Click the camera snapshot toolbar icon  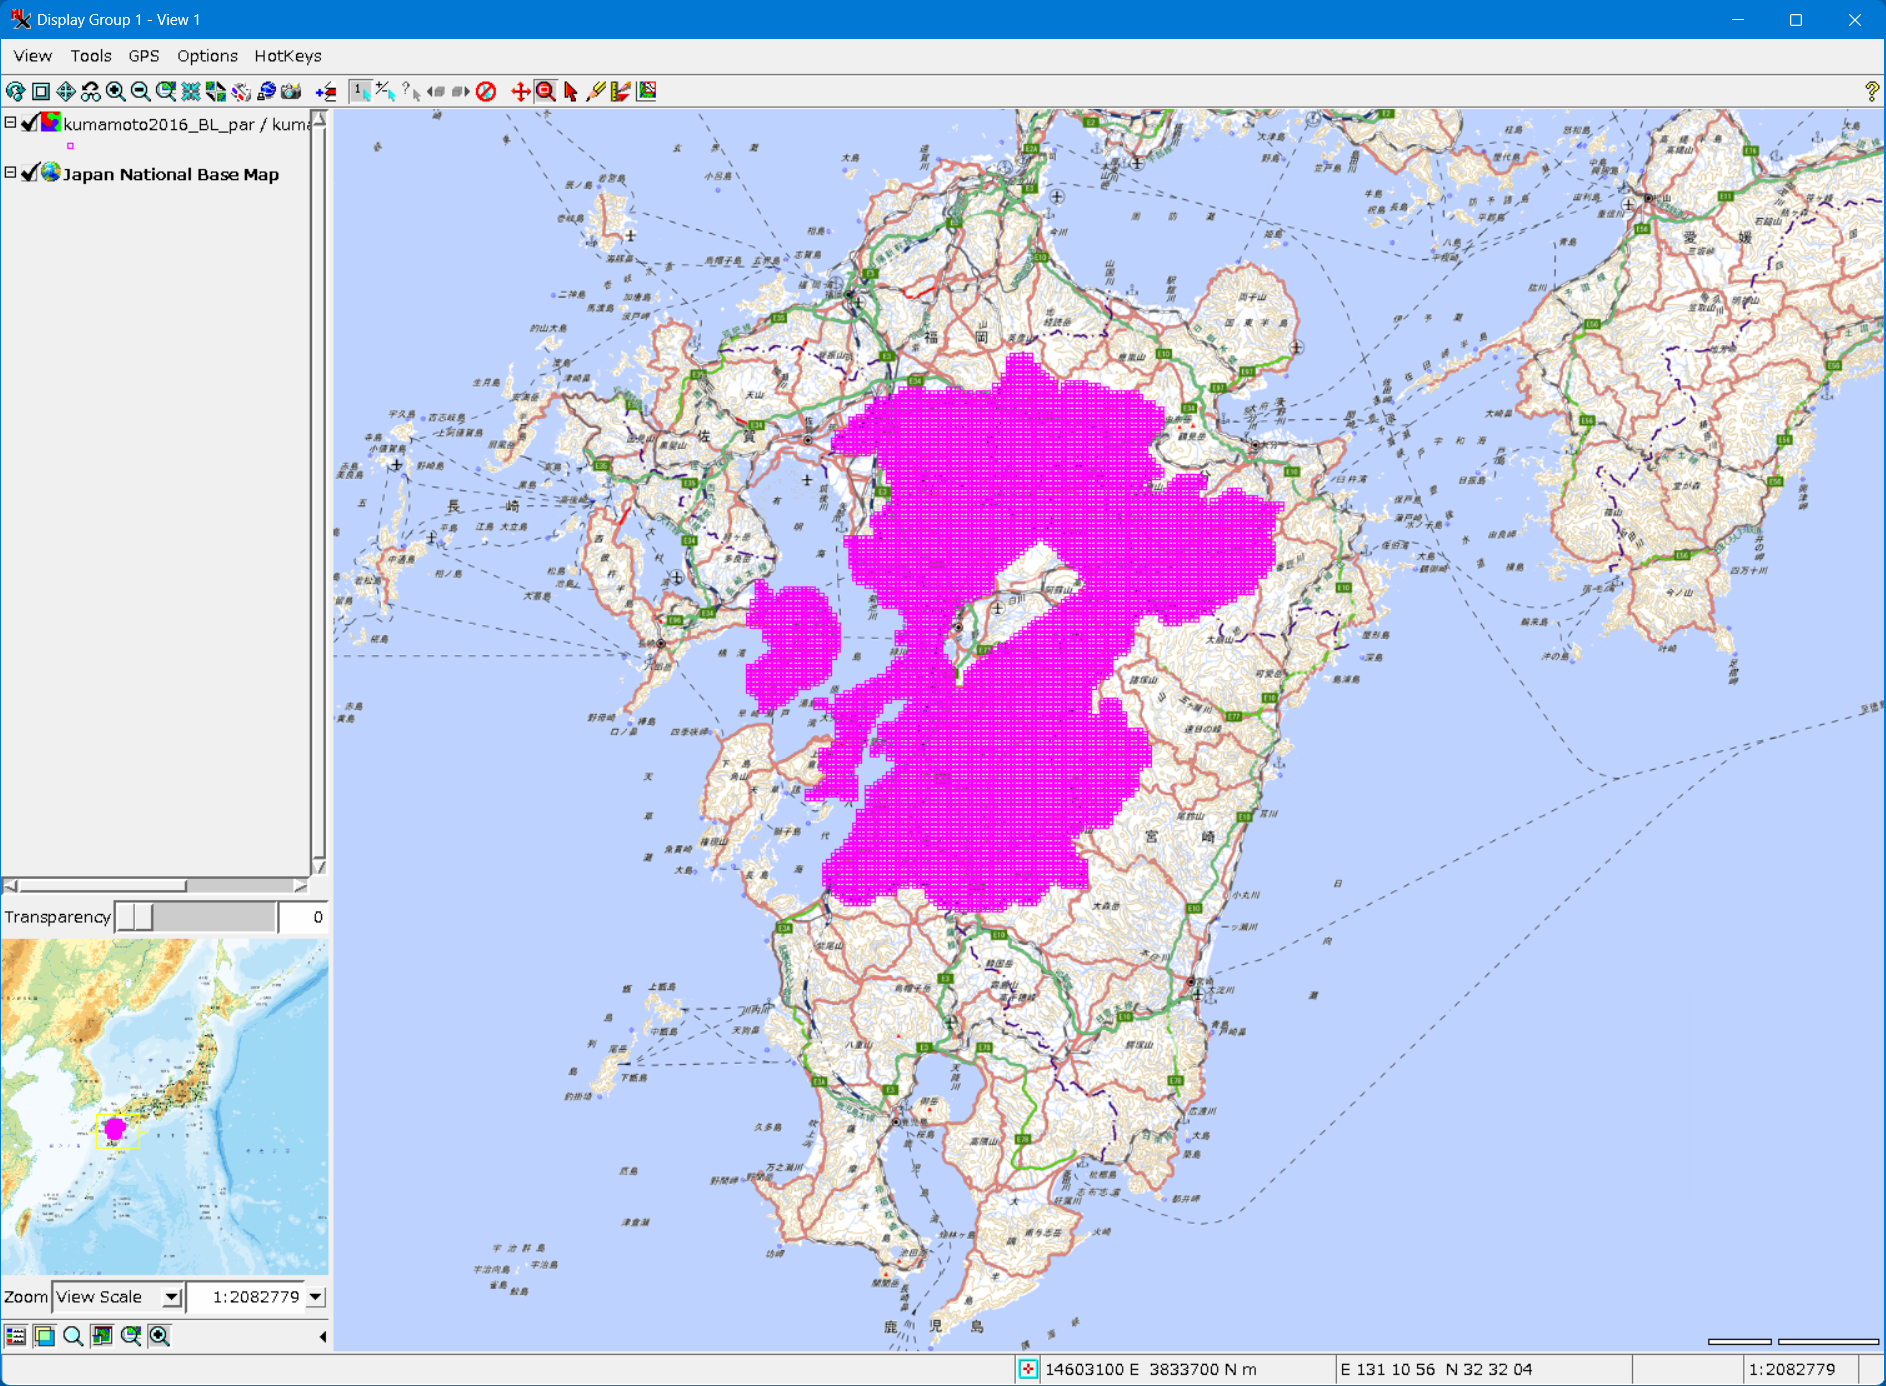tap(291, 92)
